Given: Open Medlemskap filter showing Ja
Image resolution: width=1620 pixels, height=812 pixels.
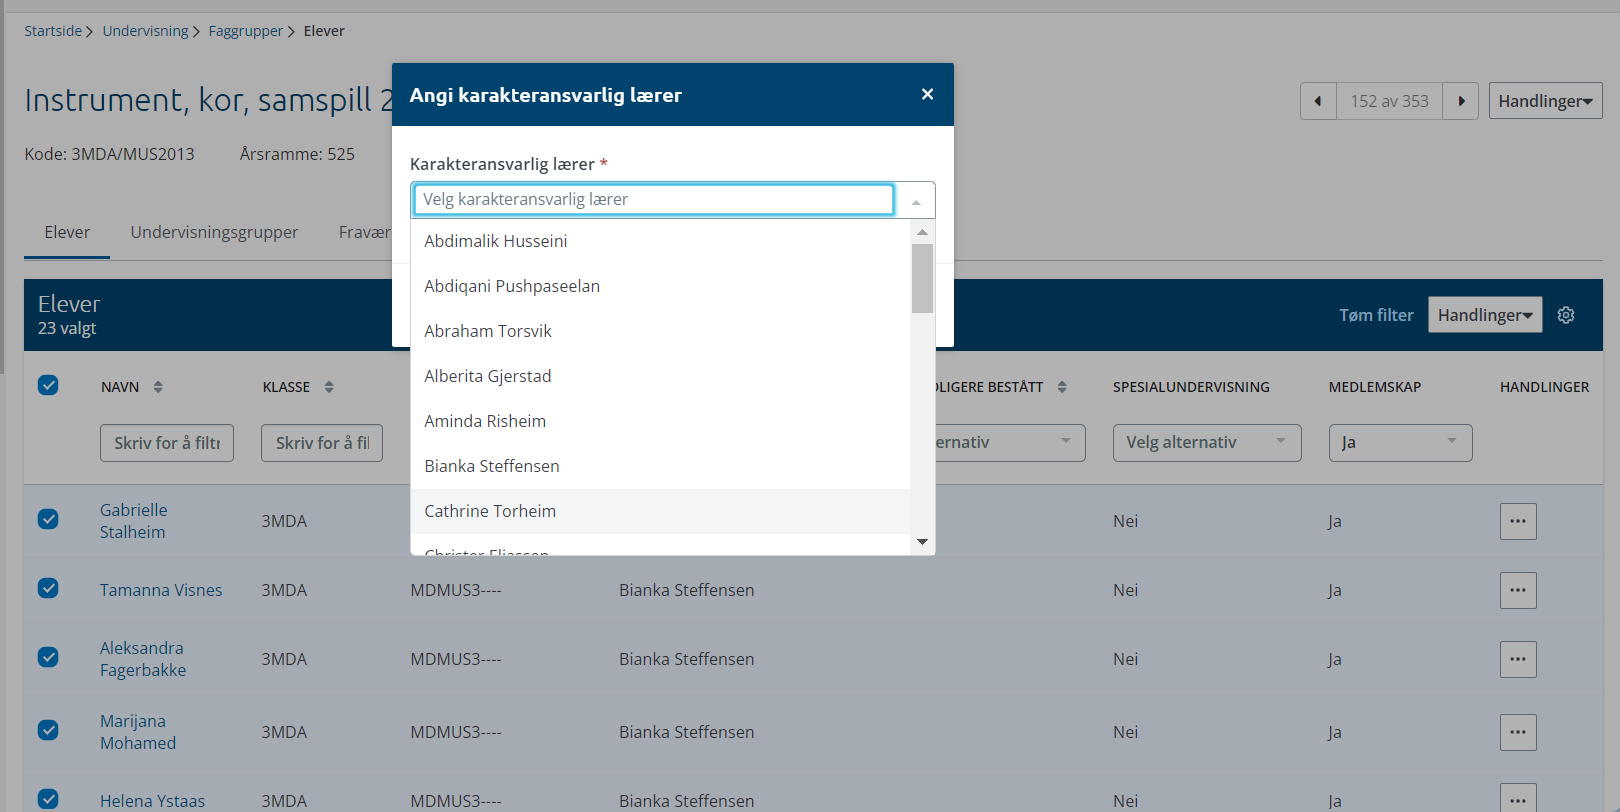Looking at the screenshot, I should [x=1400, y=443].
